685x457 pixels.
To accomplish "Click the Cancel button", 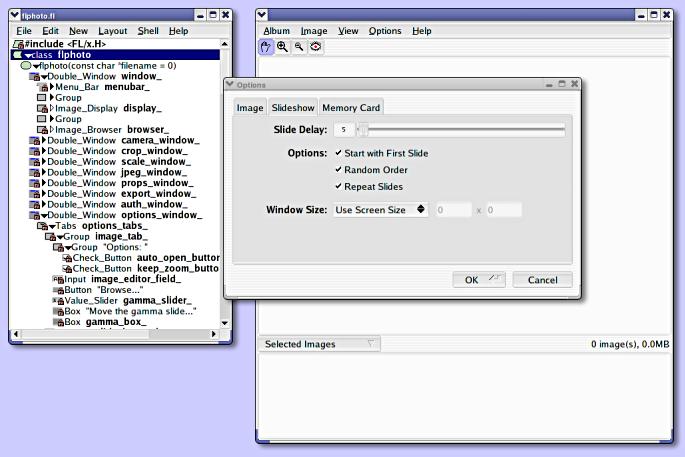I will [542, 280].
